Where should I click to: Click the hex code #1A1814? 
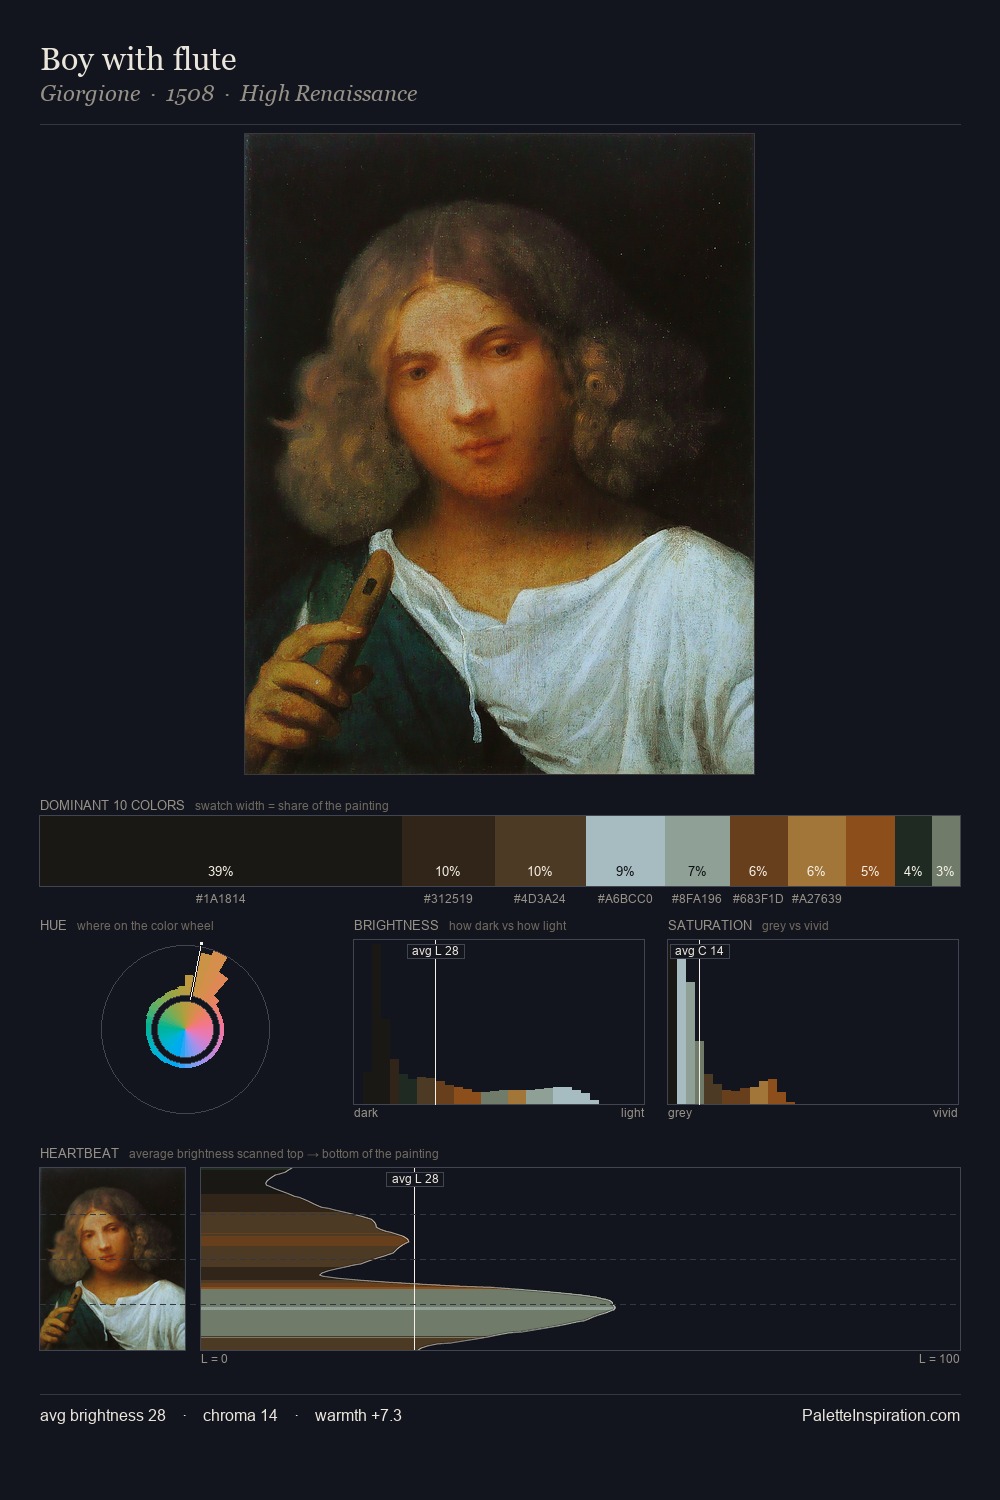pyautogui.click(x=221, y=898)
